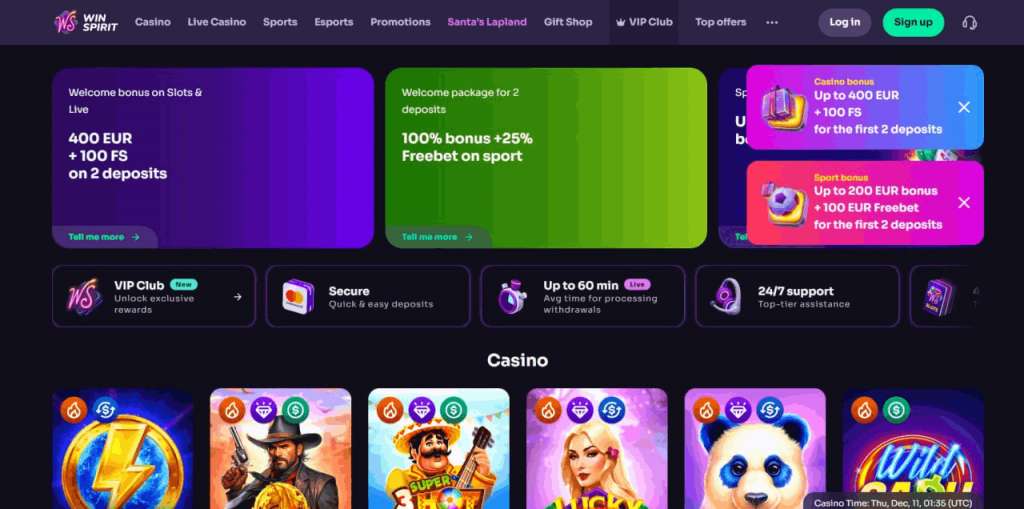Click Tell me more on green banner
The height and width of the screenshot is (509, 1024).
438,237
